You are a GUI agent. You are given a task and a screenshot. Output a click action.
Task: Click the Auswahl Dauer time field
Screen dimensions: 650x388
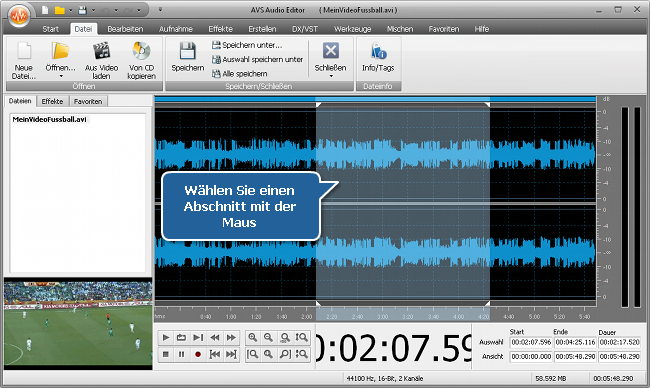[619, 342]
